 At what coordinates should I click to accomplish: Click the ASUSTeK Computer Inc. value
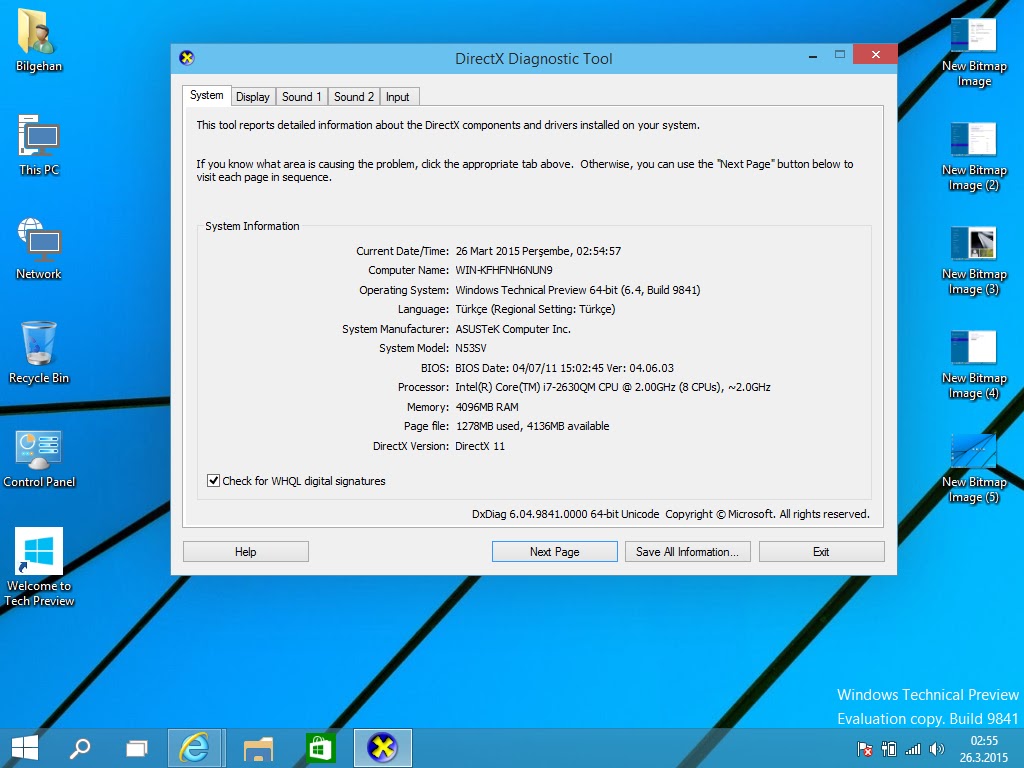coord(513,329)
